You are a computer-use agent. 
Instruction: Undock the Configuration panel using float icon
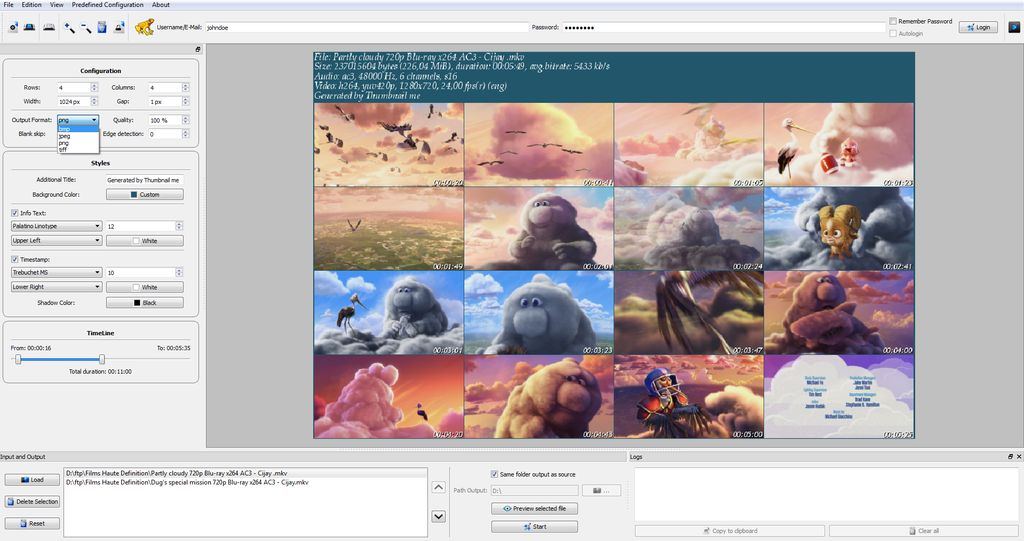[x=198, y=50]
